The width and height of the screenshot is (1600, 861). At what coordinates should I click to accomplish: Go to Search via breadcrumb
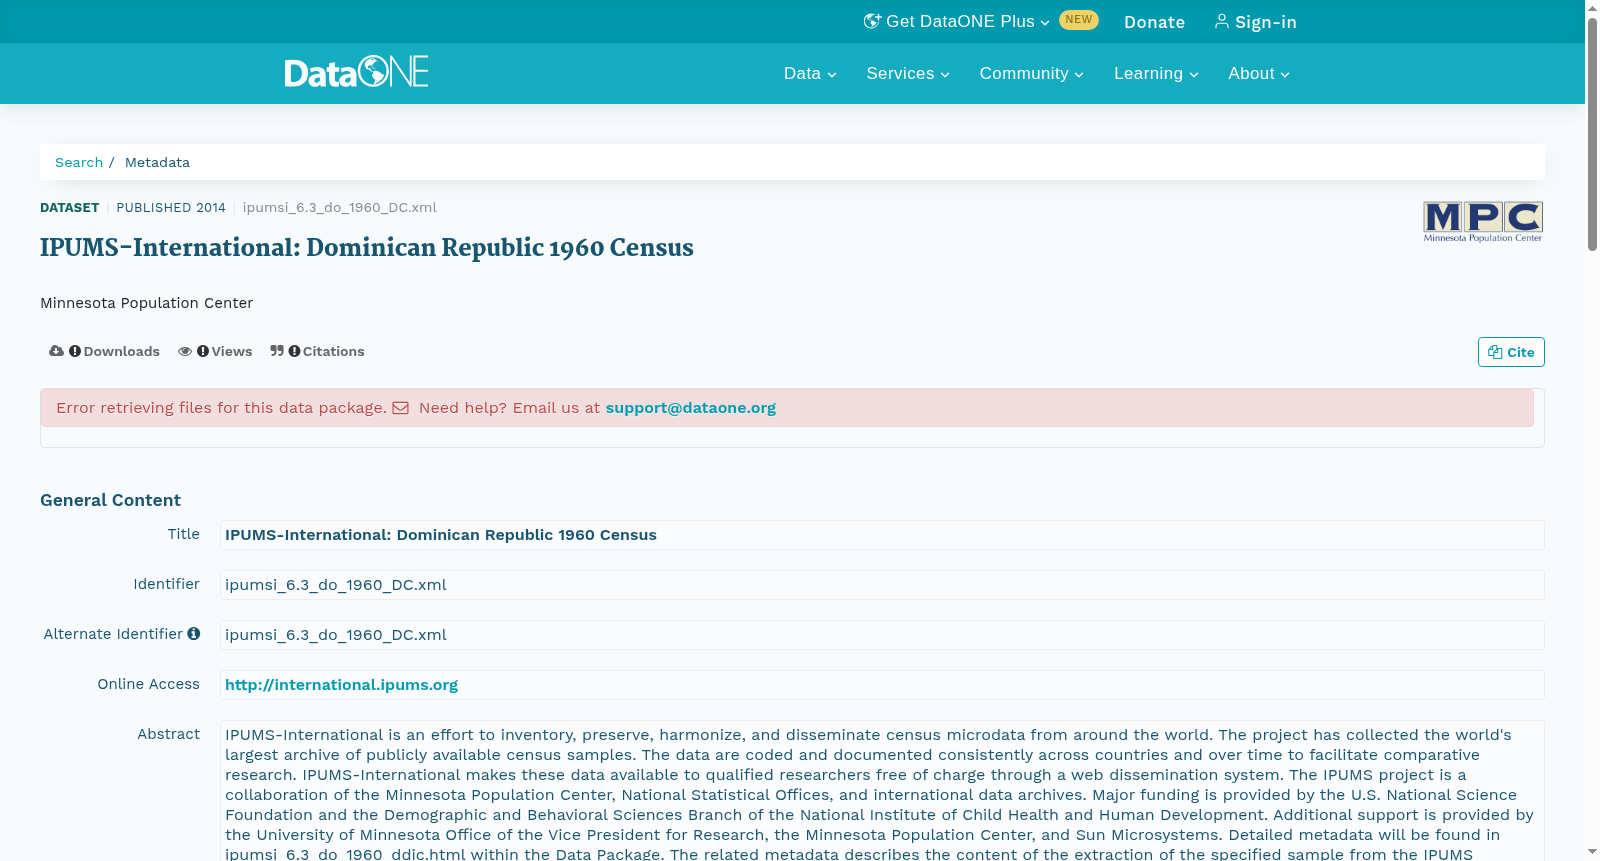coord(79,162)
